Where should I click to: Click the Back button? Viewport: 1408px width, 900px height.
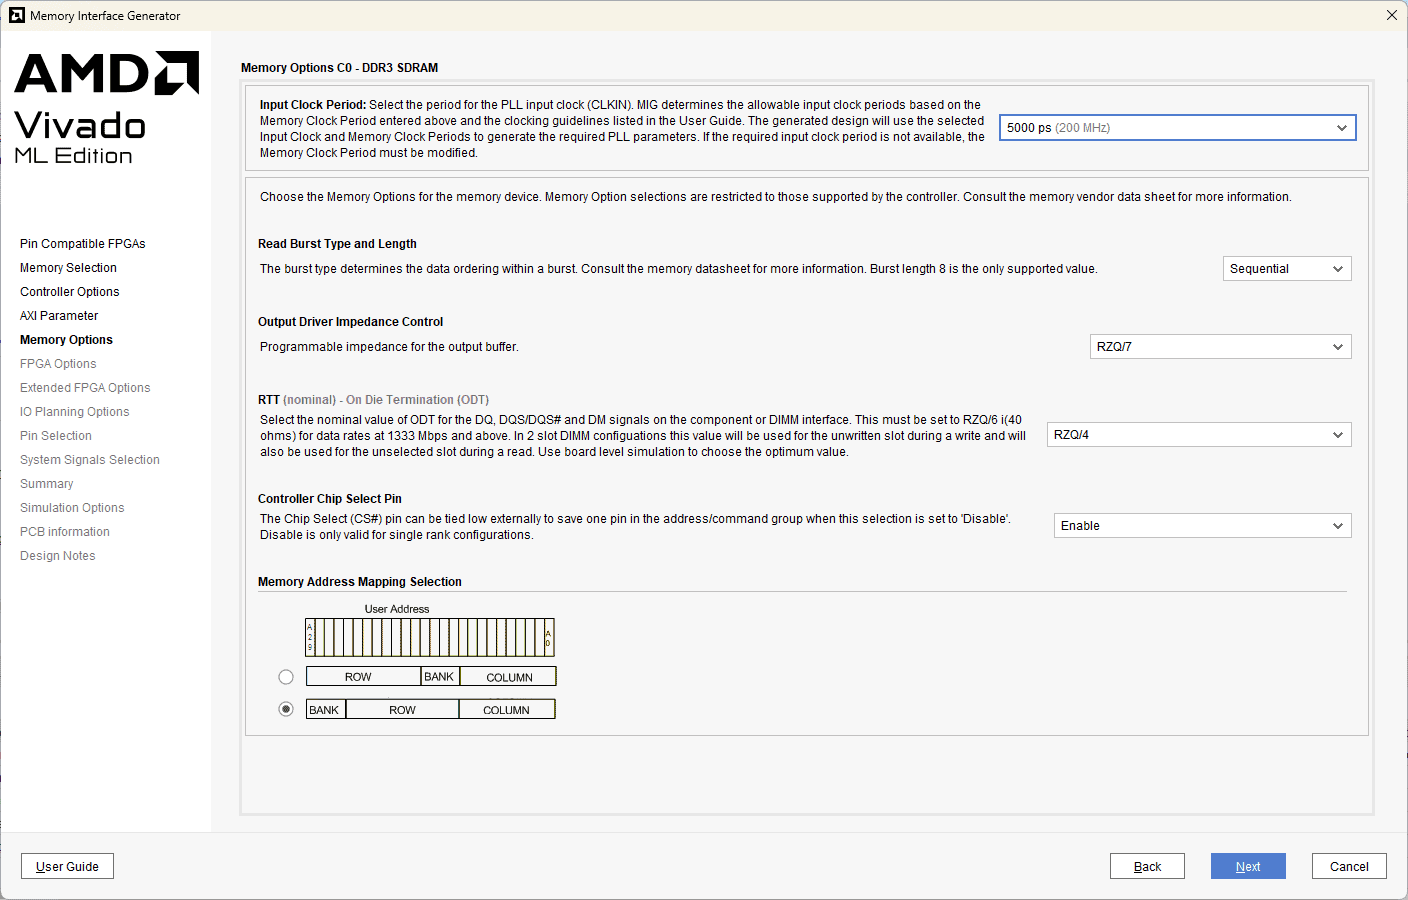coord(1146,866)
